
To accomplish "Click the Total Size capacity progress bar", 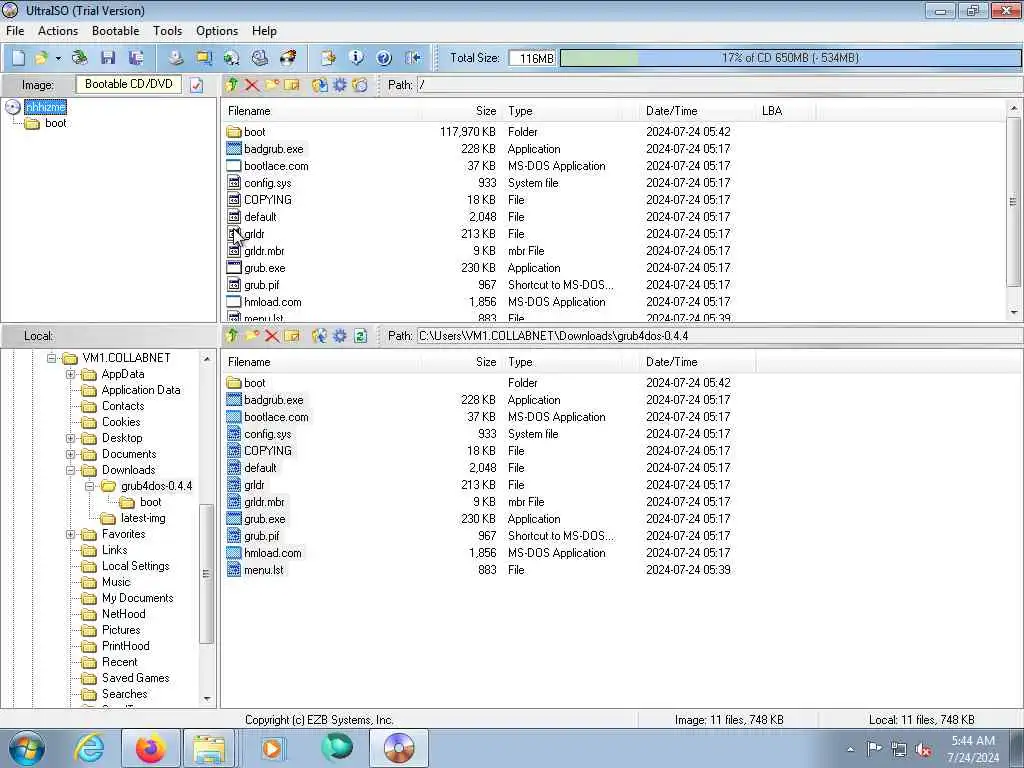I will (790, 58).
